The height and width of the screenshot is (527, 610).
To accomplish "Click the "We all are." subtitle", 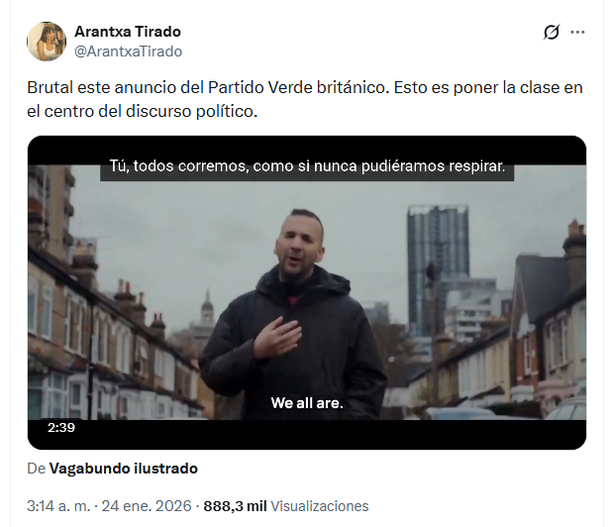I will pyautogui.click(x=307, y=403).
